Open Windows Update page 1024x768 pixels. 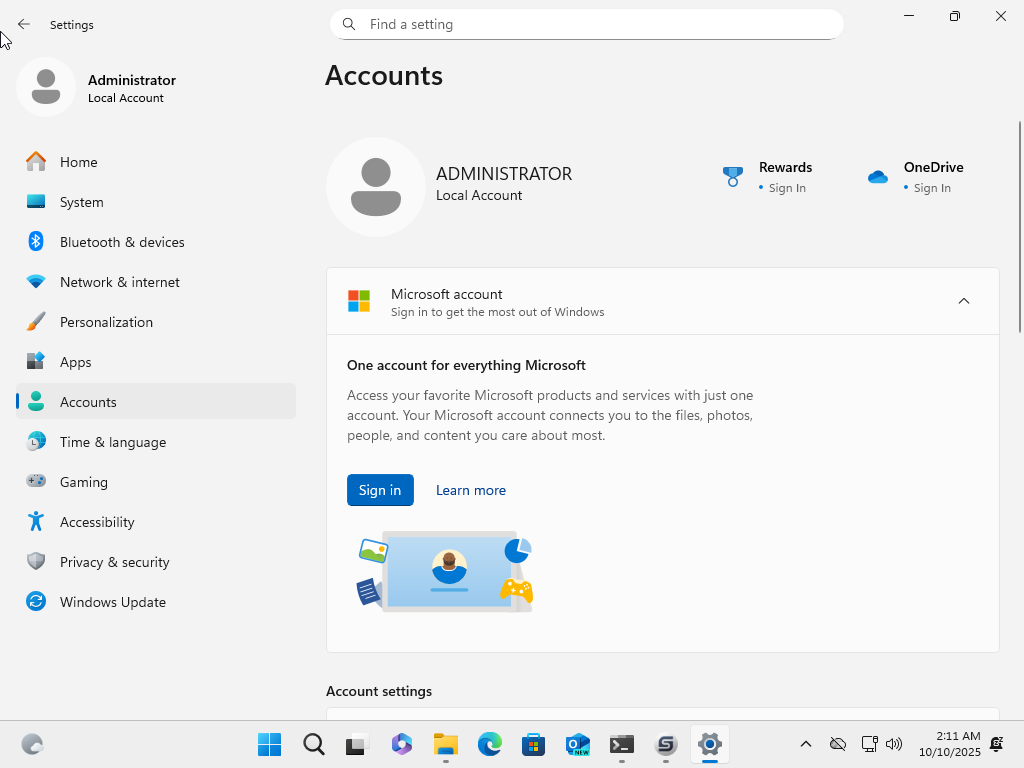[x=112, y=602]
